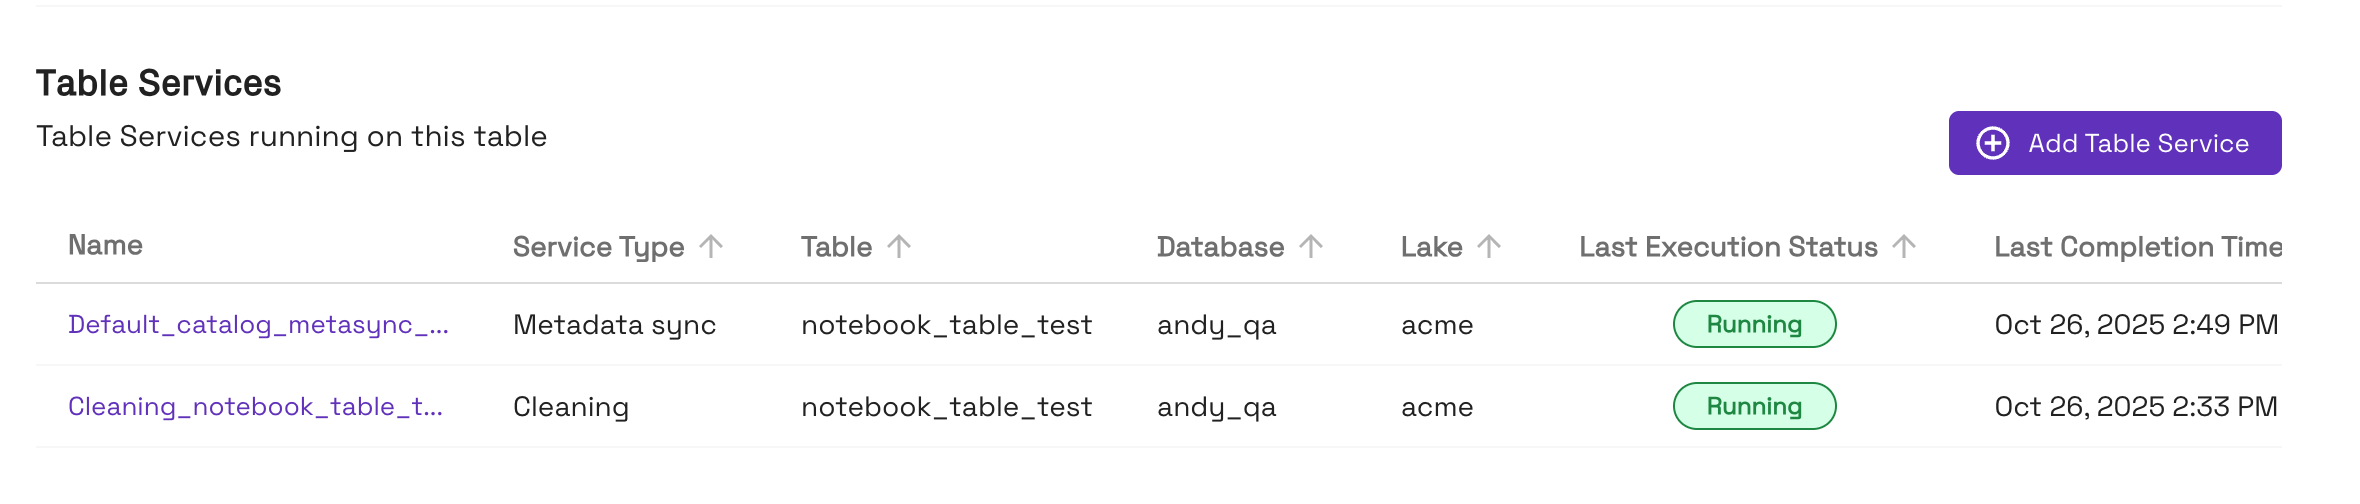Click Oct 26, 2025 2:49 PM timestamp
The width and height of the screenshot is (2360, 504).
2136,325
